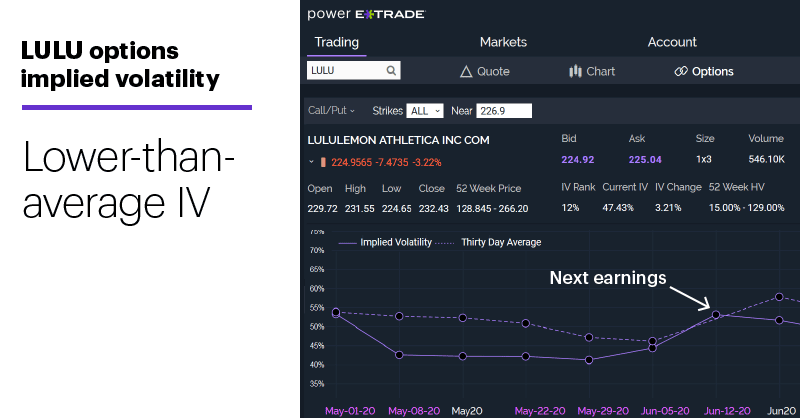
Task: Click the thirty day average point at May-08-20
Action: [399, 316]
